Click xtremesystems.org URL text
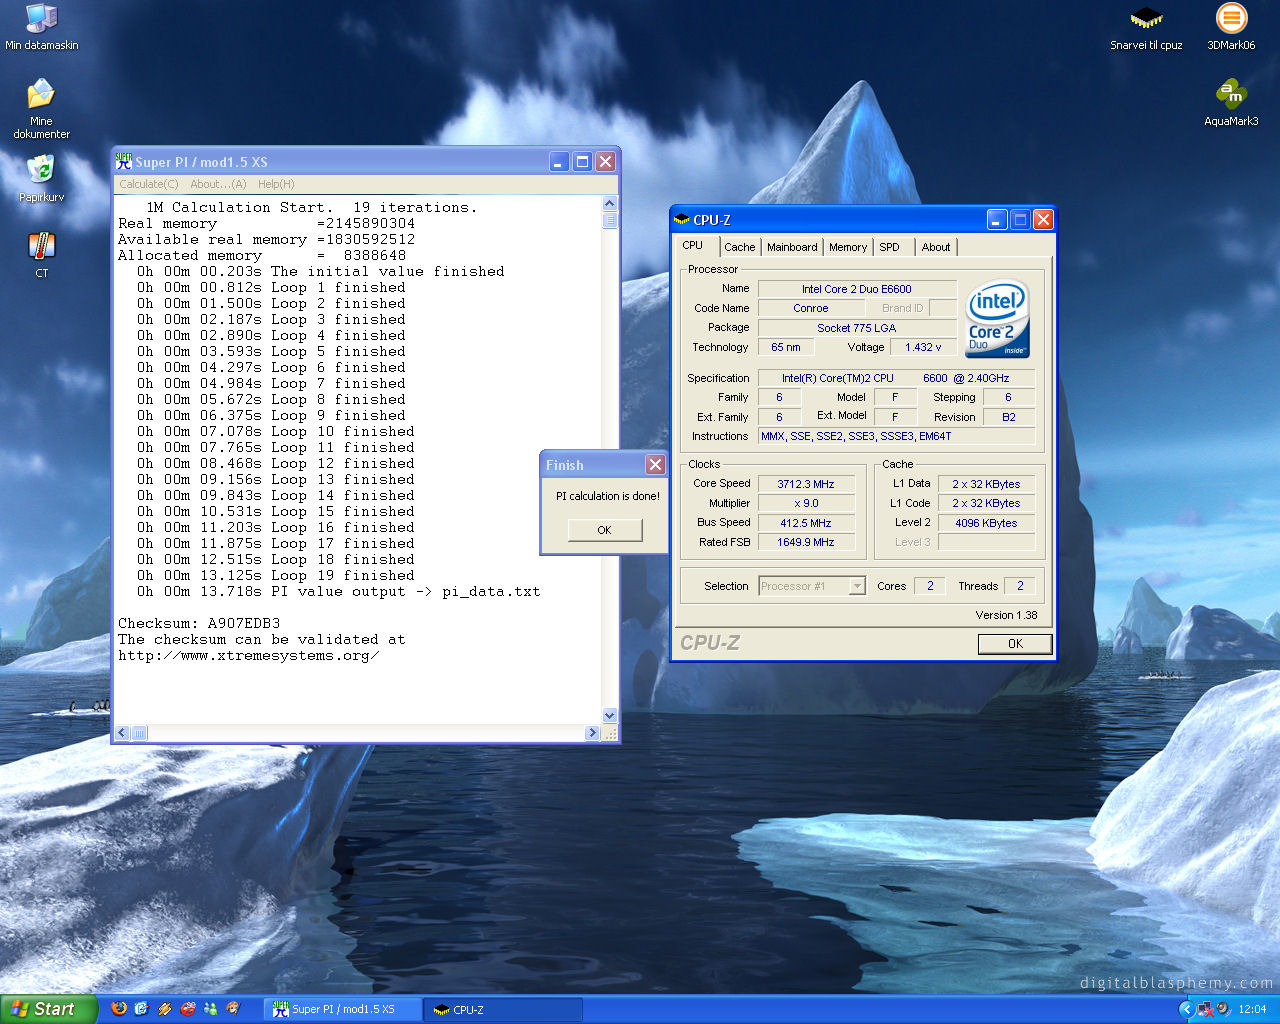This screenshot has width=1280, height=1024. (249, 656)
